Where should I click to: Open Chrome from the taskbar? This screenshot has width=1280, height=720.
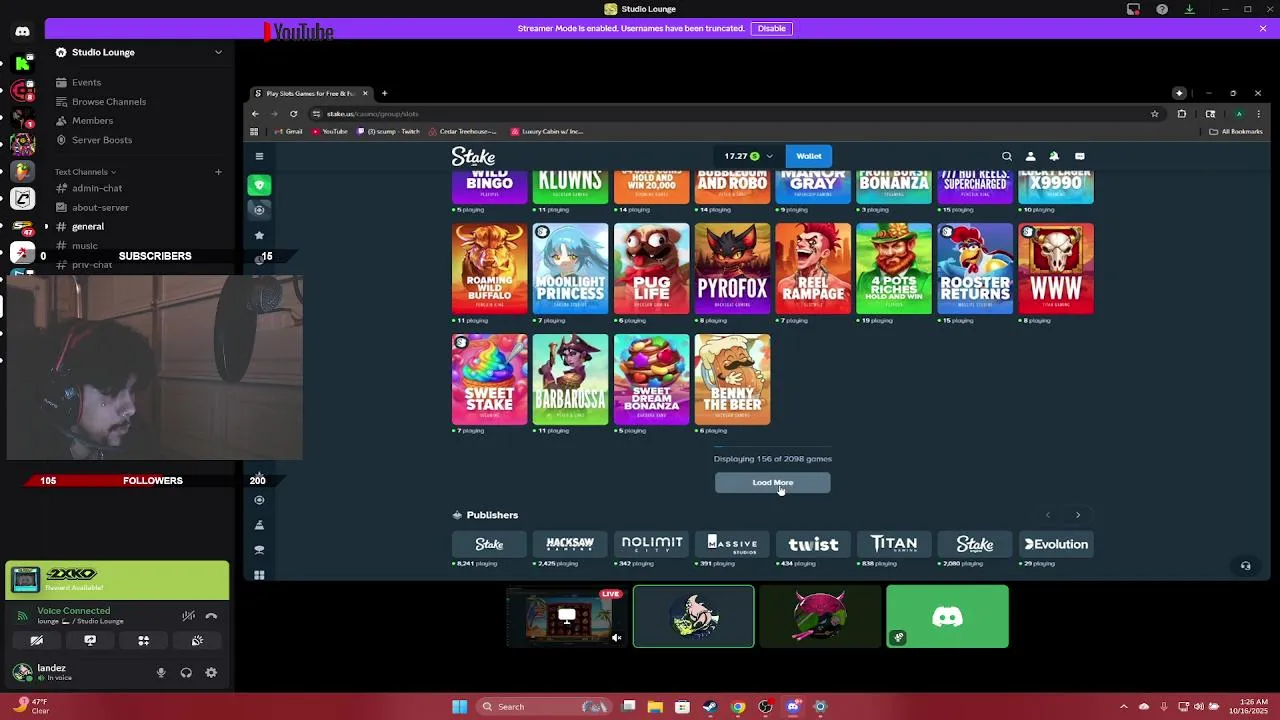click(x=737, y=707)
